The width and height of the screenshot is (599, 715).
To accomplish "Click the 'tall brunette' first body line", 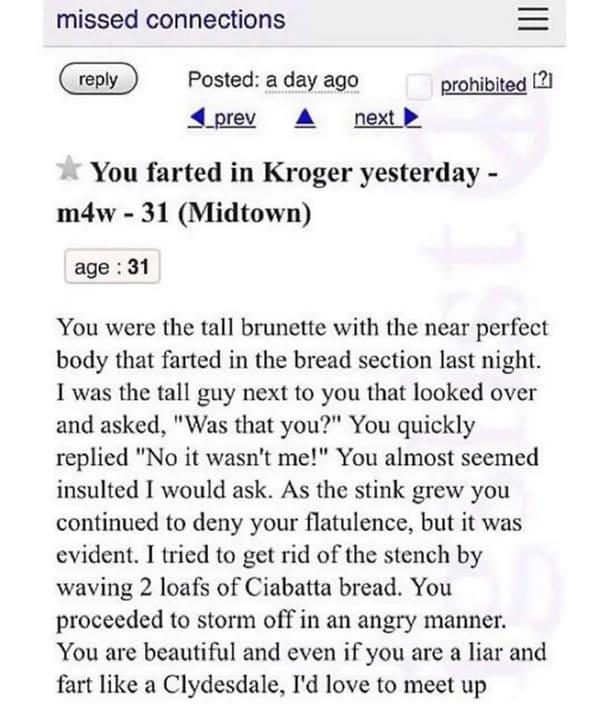I will point(302,328).
